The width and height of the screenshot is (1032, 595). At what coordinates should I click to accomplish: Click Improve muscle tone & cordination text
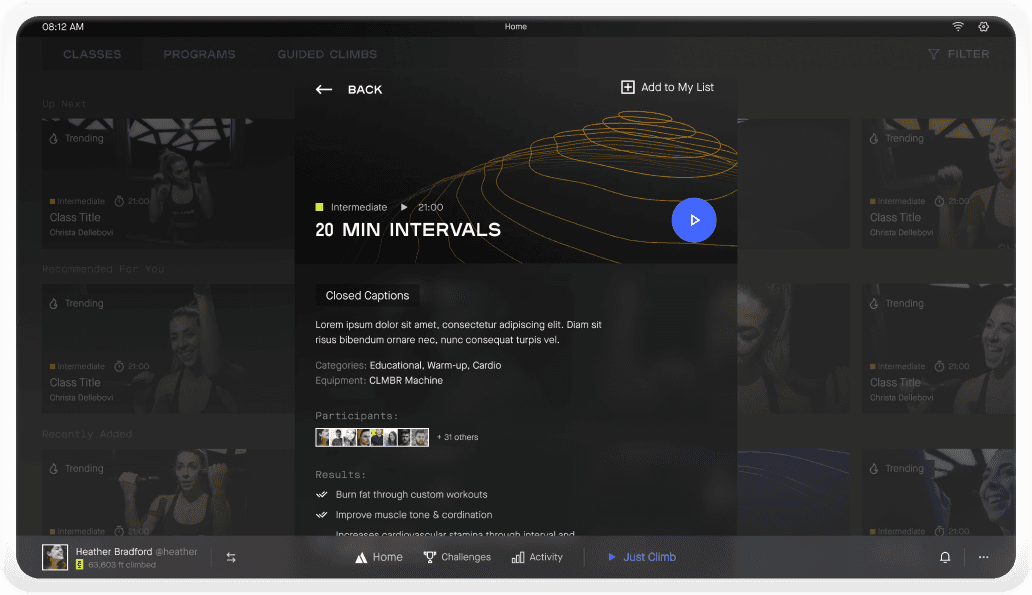[414, 515]
